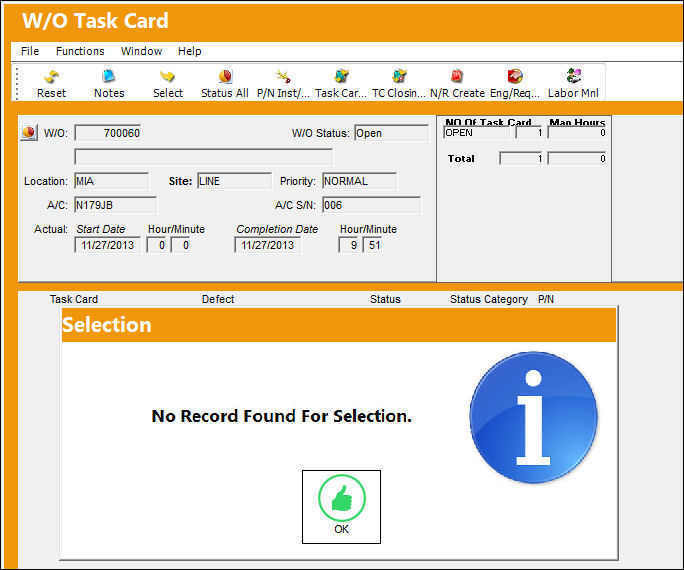The height and width of the screenshot is (570, 684).
Task: Click the icon button beside W/O label
Action: (x=29, y=132)
